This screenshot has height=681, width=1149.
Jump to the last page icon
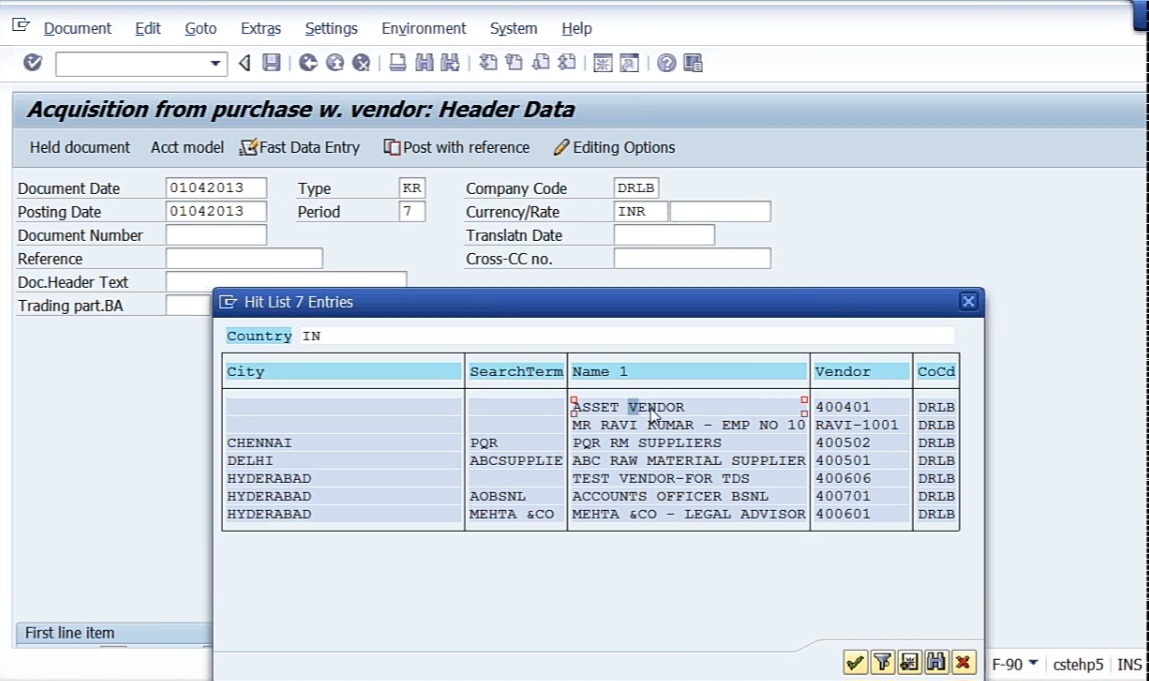[566, 63]
